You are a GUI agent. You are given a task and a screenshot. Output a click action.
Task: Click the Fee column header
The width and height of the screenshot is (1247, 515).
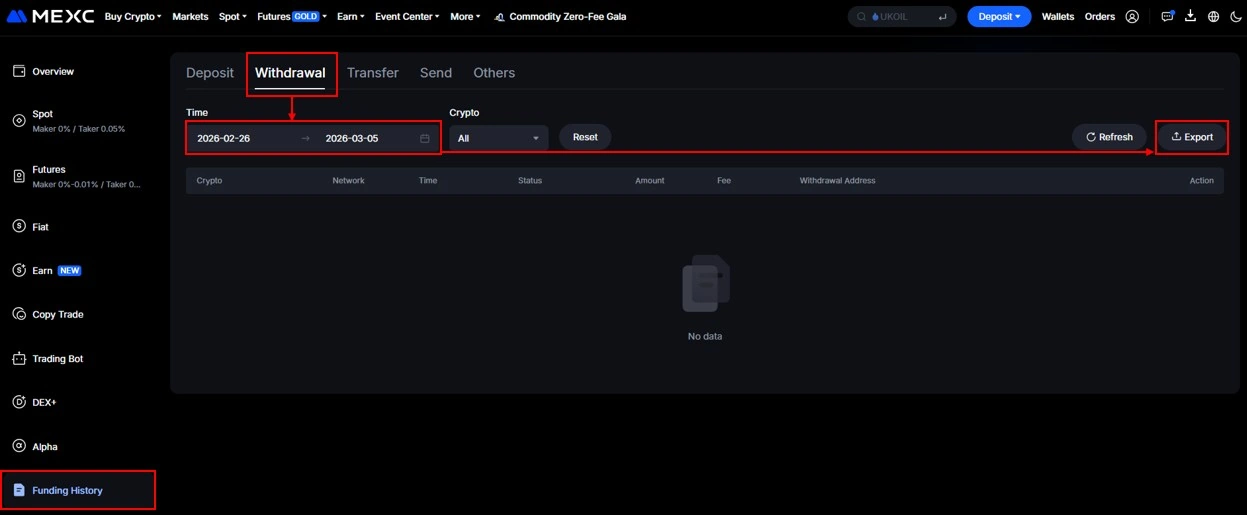coord(724,181)
